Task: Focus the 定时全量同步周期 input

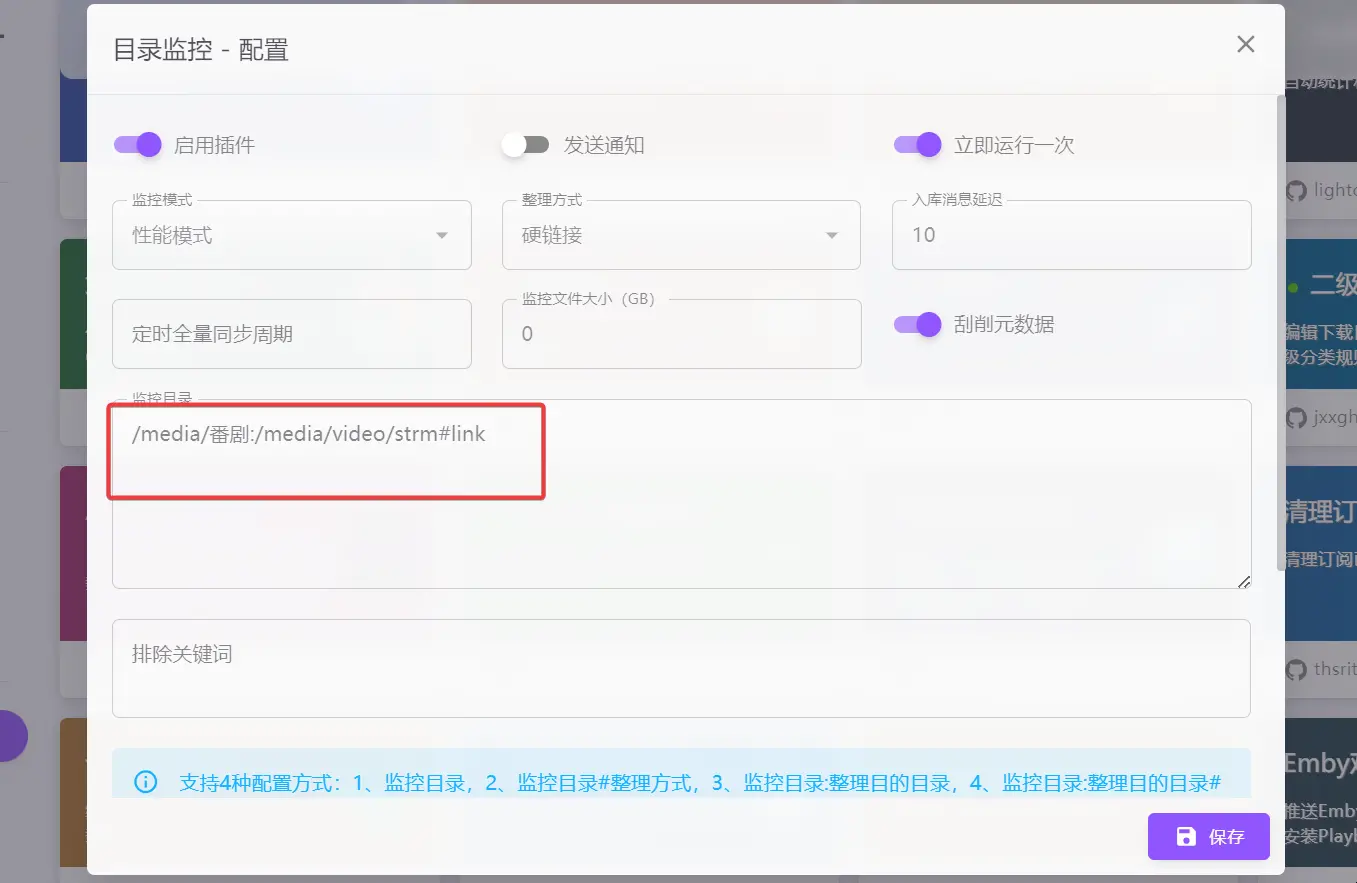Action: click(x=291, y=334)
